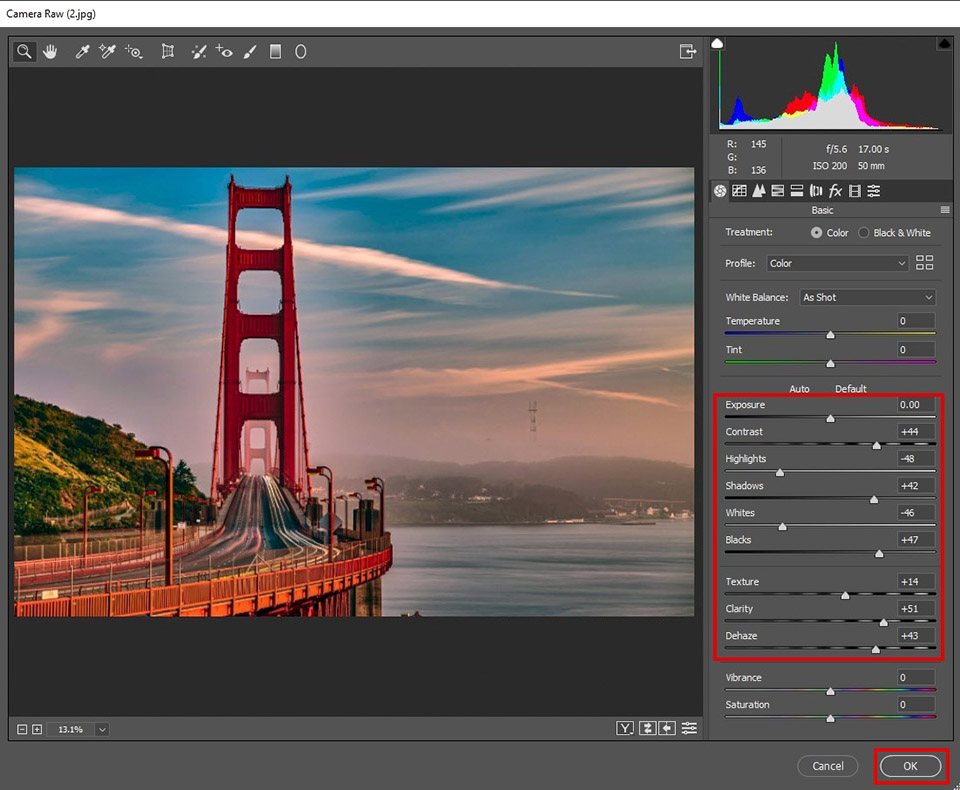Expand the White Balance dropdown
This screenshot has height=790, width=960.
click(867, 297)
